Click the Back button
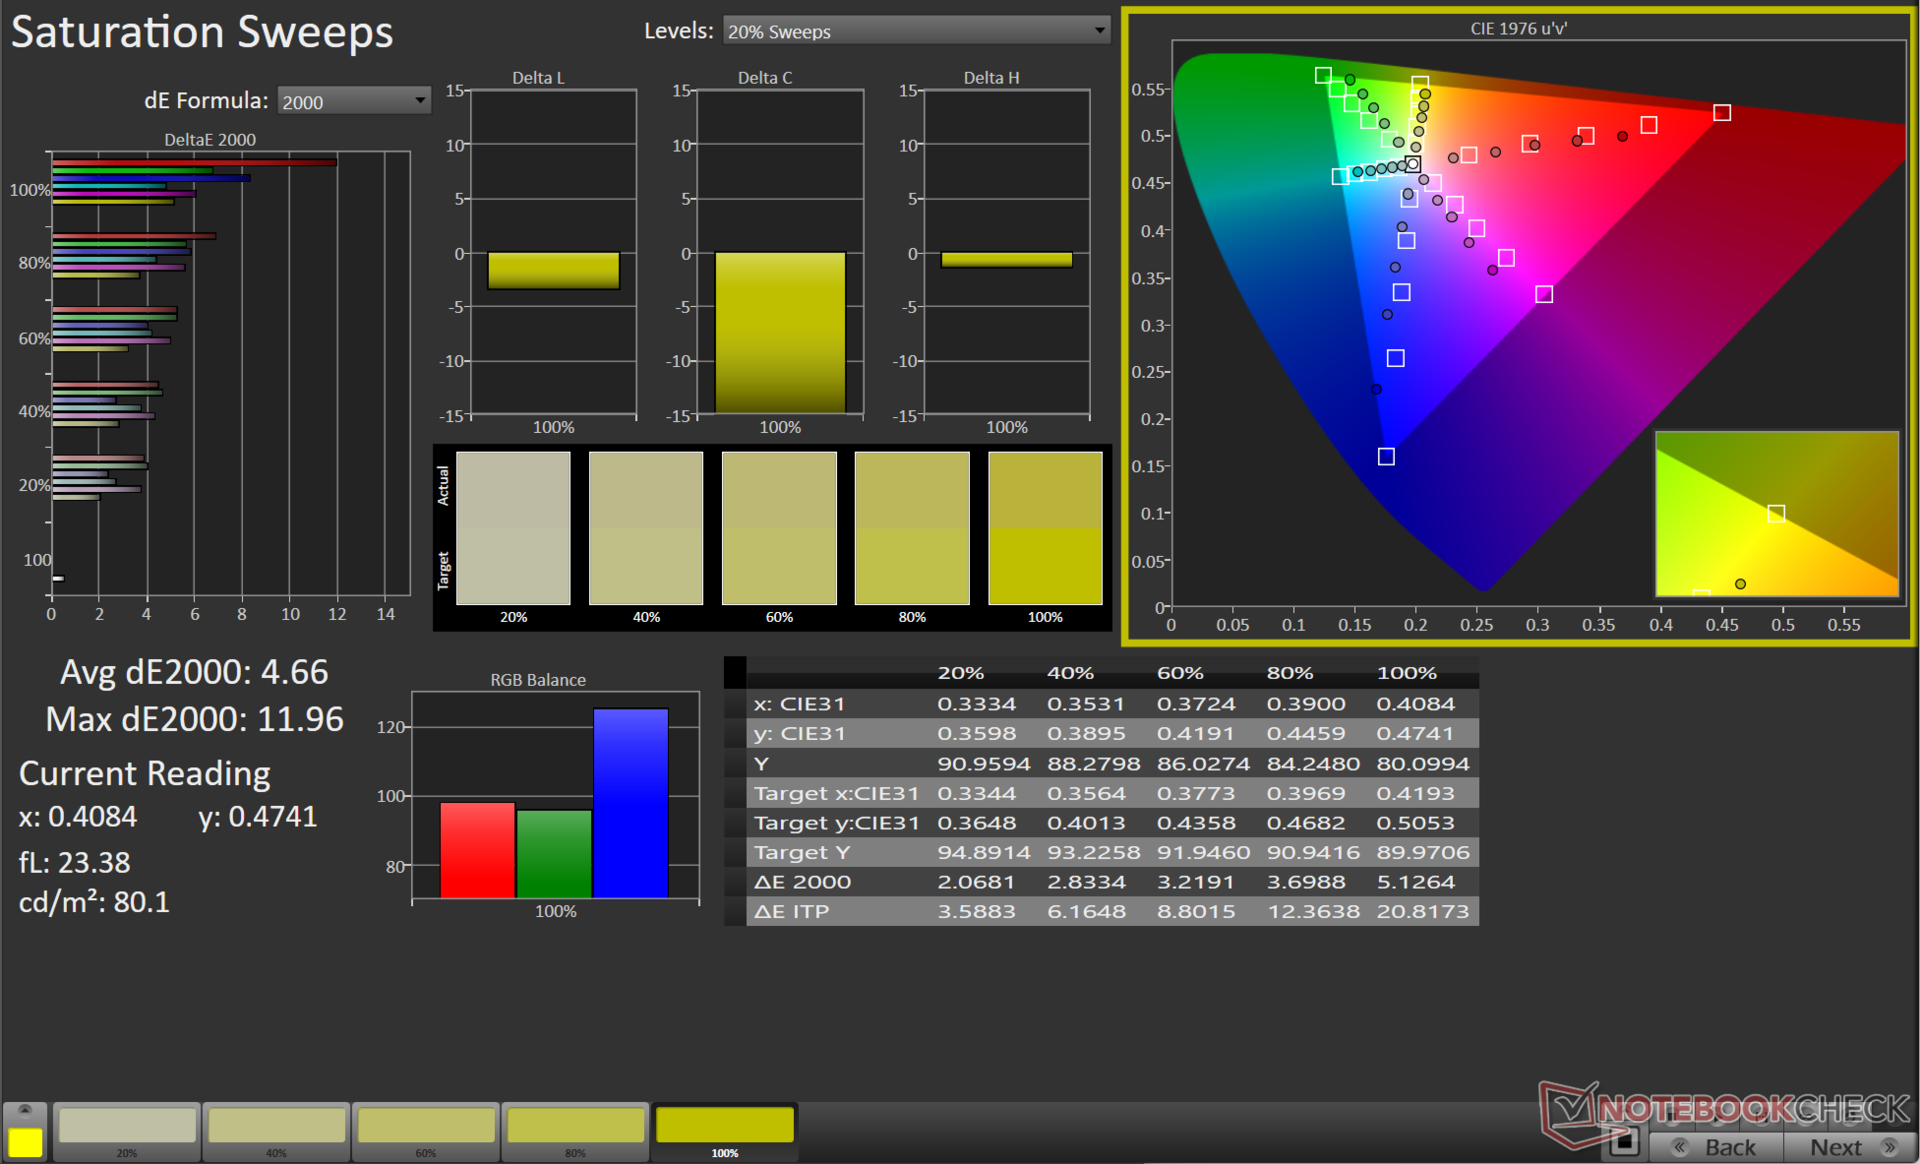 1717,1147
